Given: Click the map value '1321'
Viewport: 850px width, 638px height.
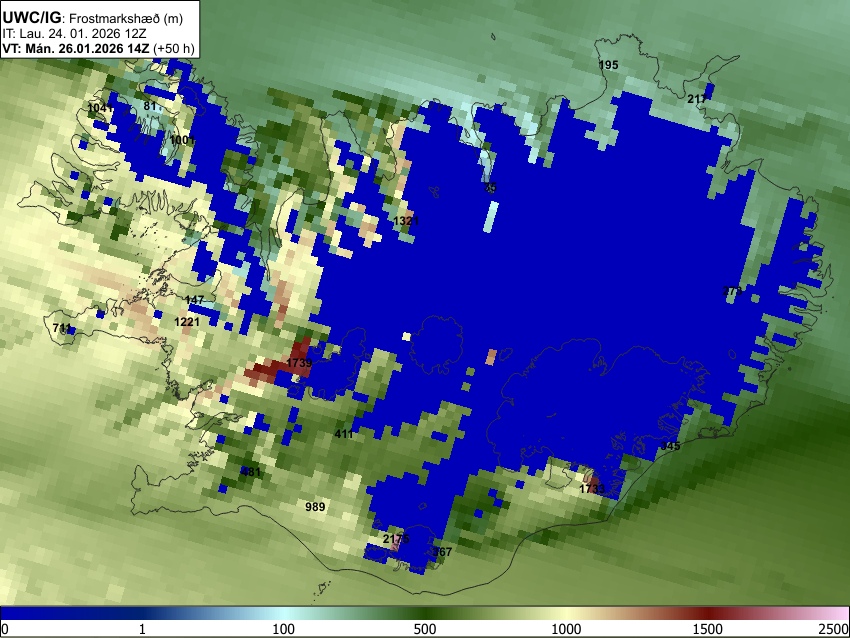Looking at the screenshot, I should point(406,221).
